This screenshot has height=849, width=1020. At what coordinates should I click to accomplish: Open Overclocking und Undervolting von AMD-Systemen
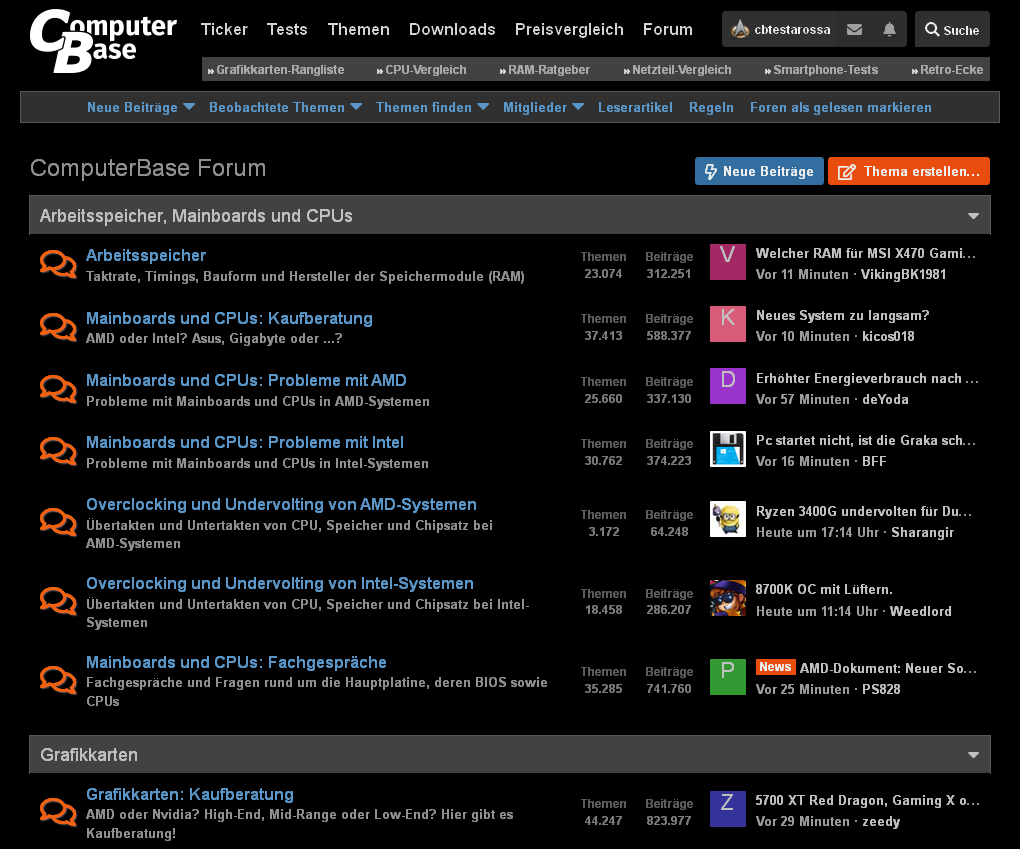pyautogui.click(x=281, y=504)
